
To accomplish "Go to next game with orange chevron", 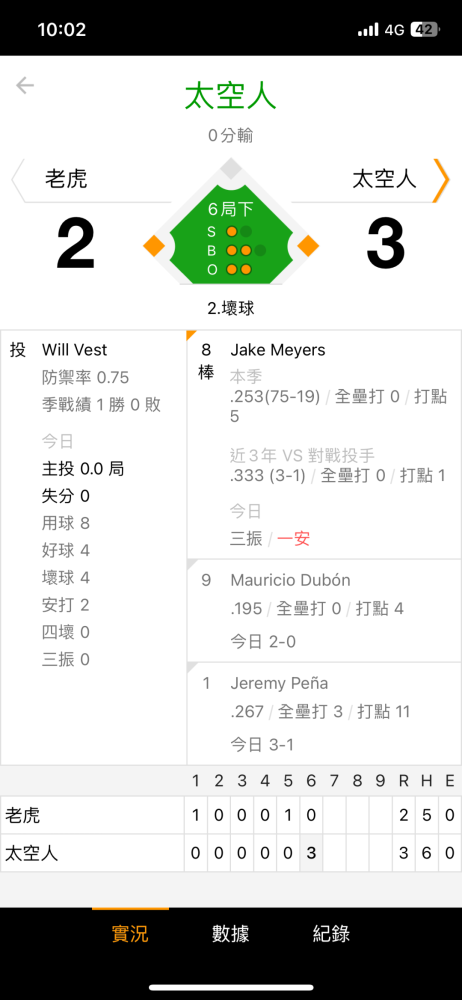I will [441, 180].
